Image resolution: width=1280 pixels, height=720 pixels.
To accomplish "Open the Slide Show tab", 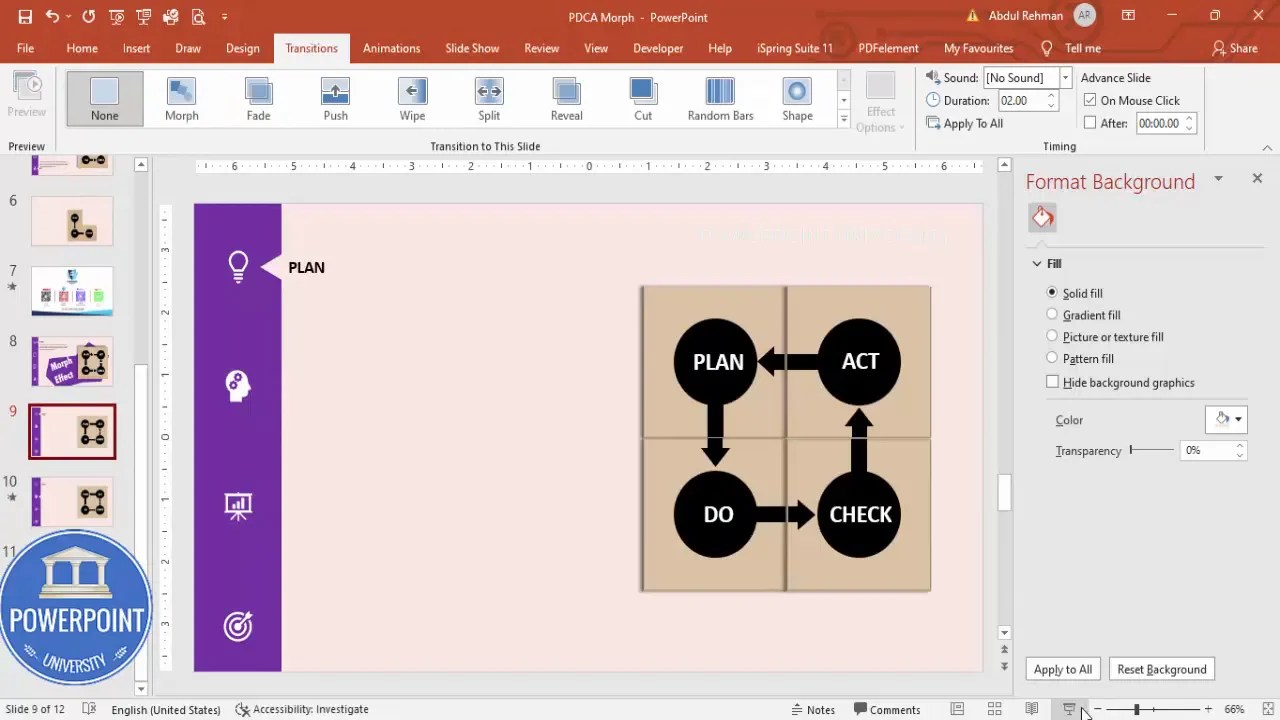I will (x=472, y=48).
